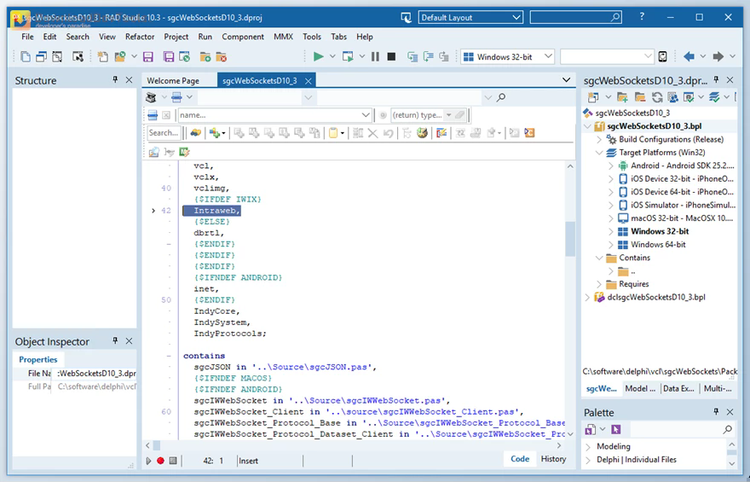Open the Model View tab in Project Manager
Viewport: 750px width, 482px height.
(x=640, y=389)
